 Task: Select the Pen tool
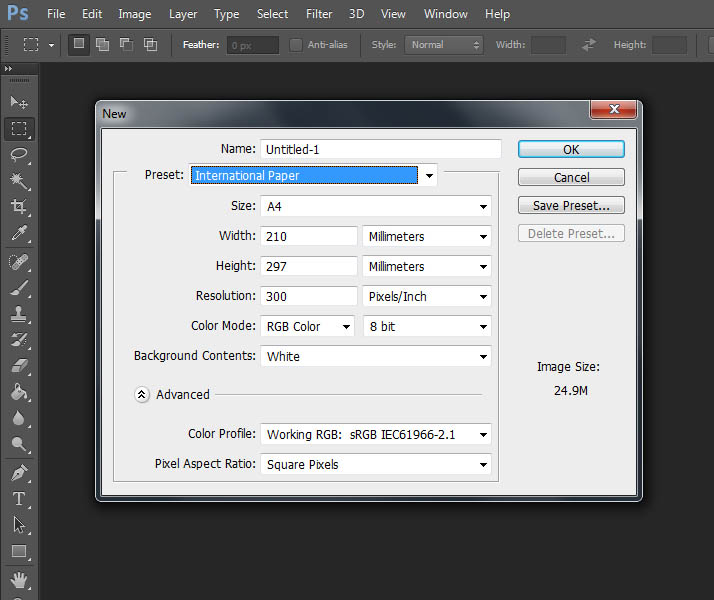19,473
